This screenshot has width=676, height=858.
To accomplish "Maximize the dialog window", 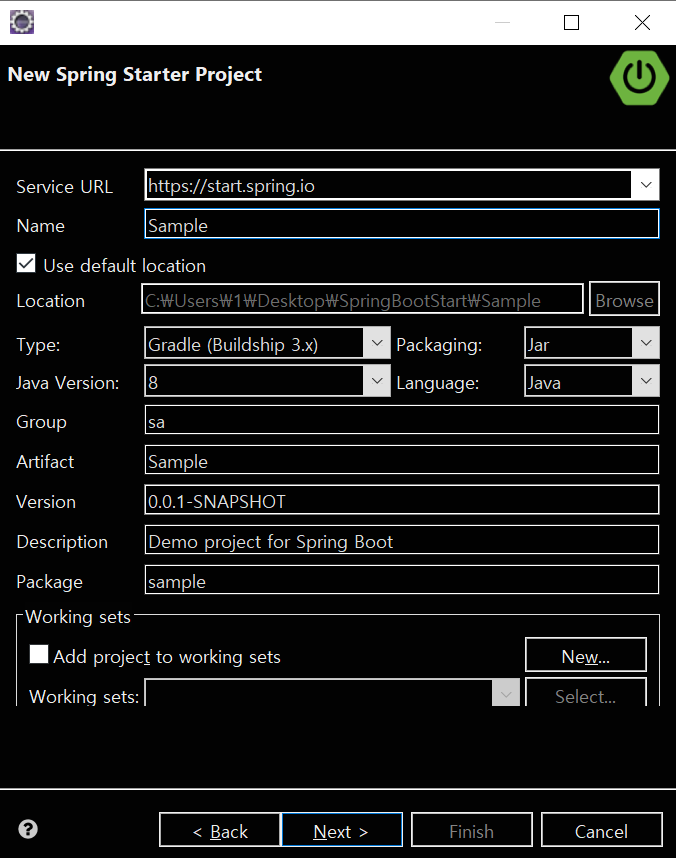I will pos(571,22).
